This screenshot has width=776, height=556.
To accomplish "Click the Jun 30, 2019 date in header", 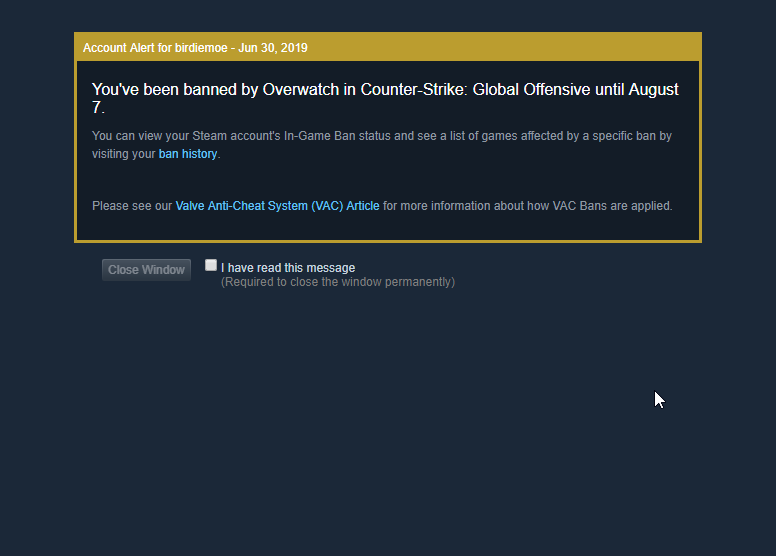I will point(273,47).
